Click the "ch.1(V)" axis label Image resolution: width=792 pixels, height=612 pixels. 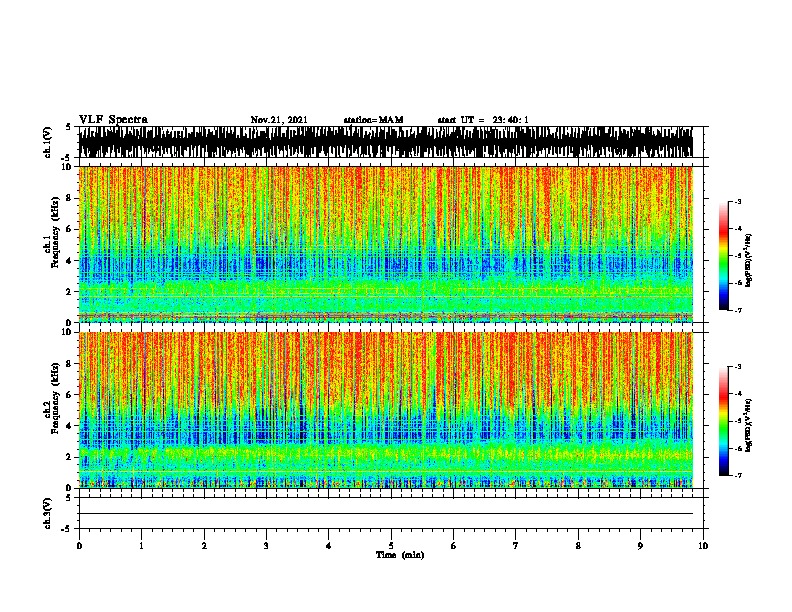click(x=48, y=142)
